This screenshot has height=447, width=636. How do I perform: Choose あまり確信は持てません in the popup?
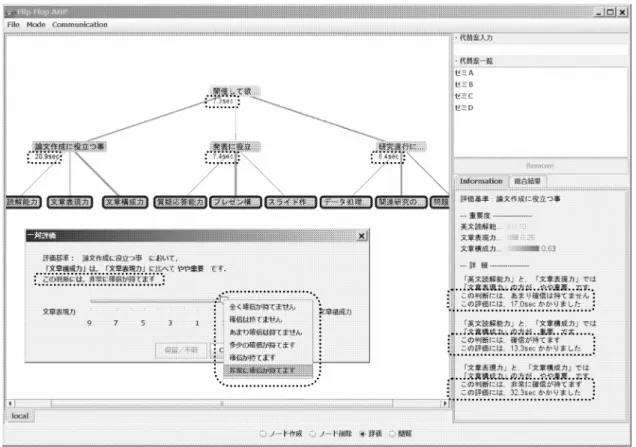266,332
